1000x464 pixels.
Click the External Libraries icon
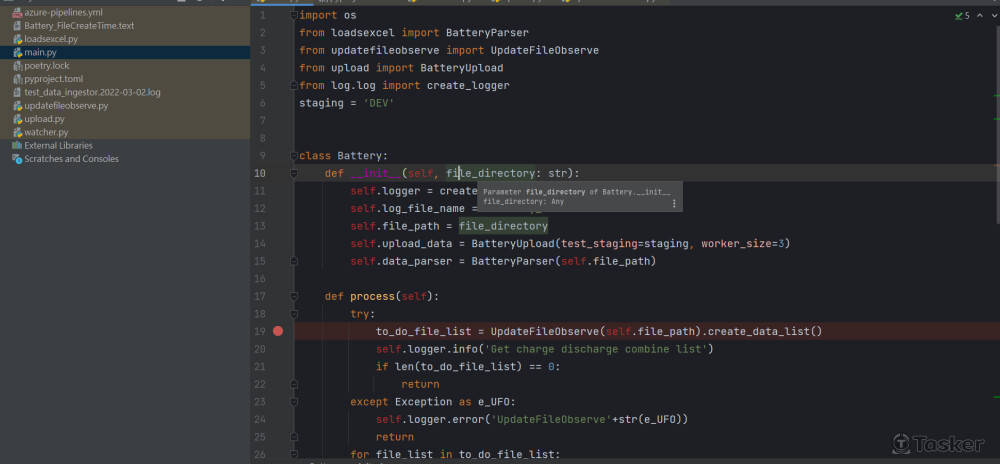tap(17, 146)
